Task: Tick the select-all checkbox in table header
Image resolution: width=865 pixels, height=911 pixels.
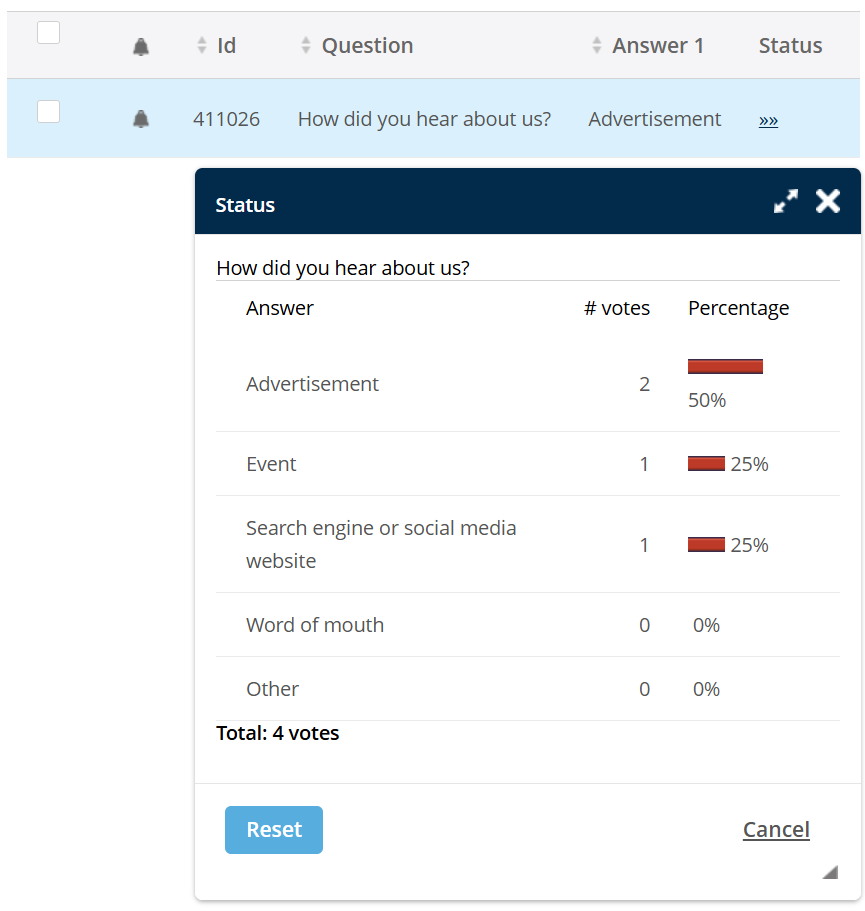Action: [x=48, y=33]
